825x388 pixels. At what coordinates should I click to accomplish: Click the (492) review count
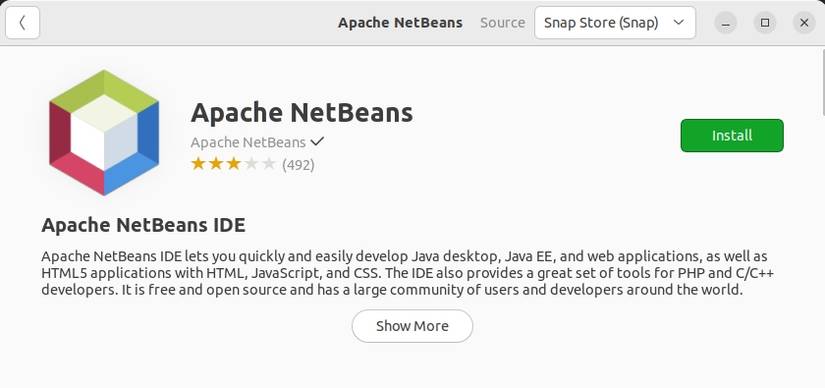coord(298,165)
